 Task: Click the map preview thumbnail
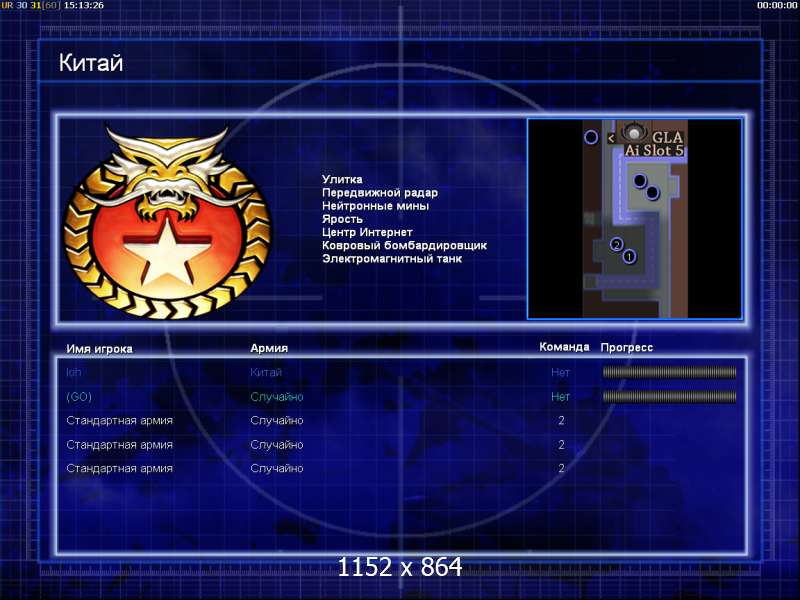635,219
